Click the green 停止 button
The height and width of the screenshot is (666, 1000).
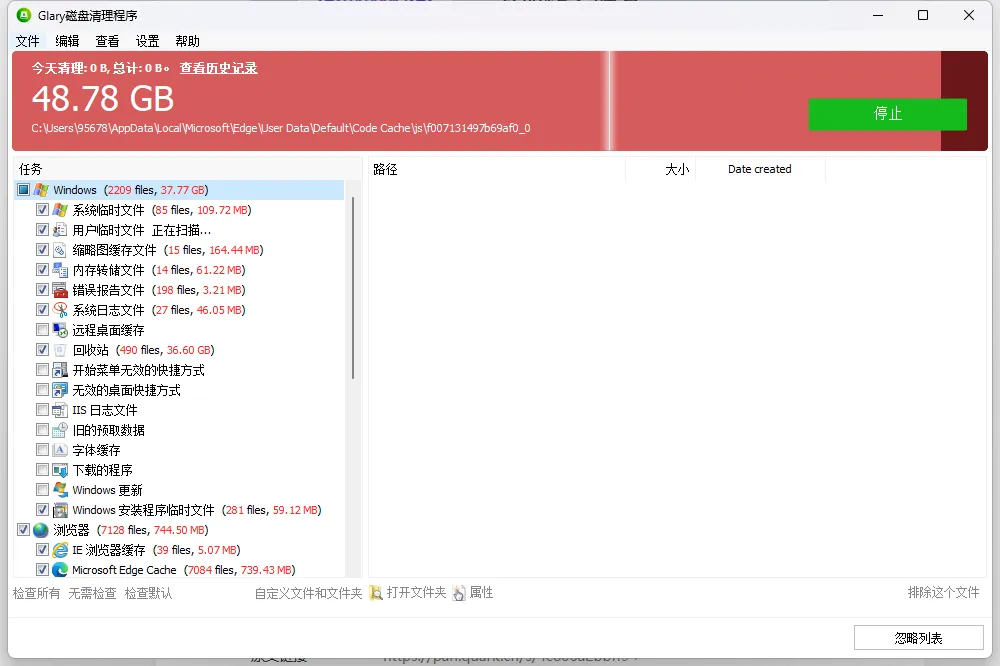(888, 114)
